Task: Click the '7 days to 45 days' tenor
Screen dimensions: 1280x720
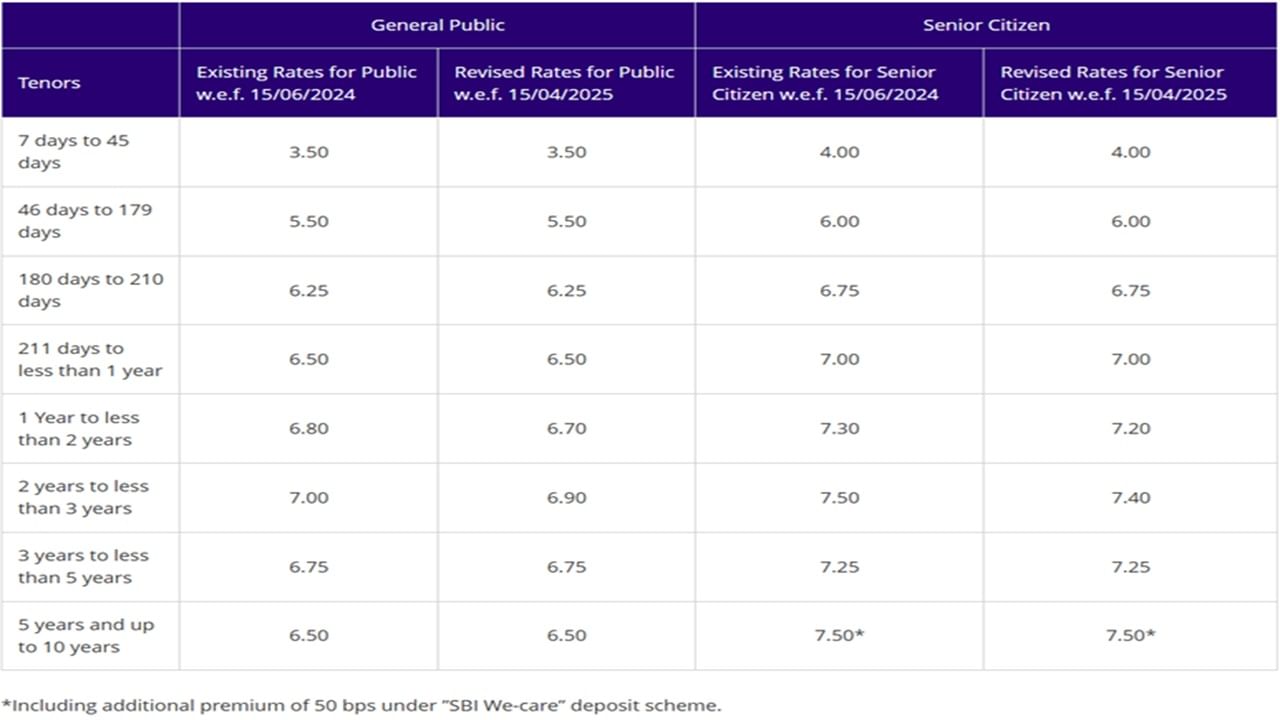Action: coord(73,152)
